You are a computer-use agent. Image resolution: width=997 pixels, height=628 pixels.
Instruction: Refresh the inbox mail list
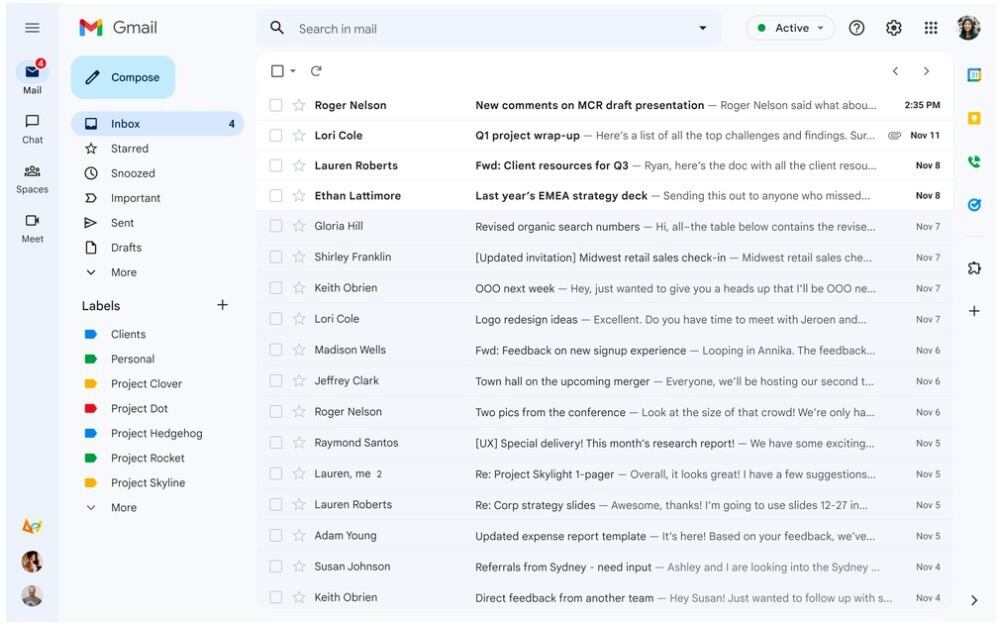coord(316,71)
